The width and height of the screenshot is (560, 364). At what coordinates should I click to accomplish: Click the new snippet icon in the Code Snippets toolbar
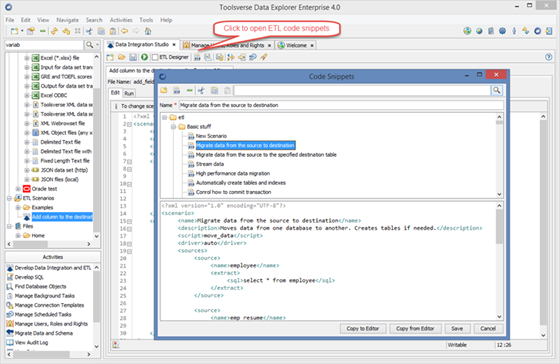tap(176, 90)
